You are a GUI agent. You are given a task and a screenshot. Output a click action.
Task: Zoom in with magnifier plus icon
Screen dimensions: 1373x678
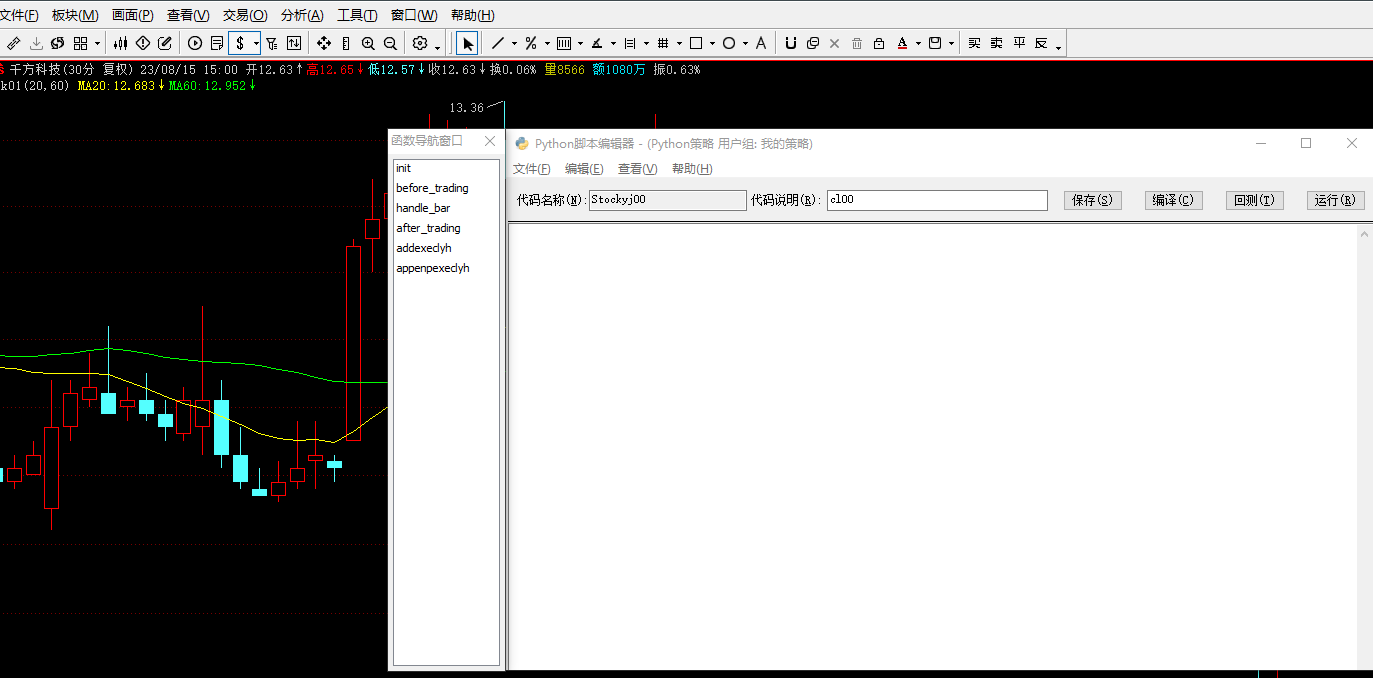coord(368,43)
